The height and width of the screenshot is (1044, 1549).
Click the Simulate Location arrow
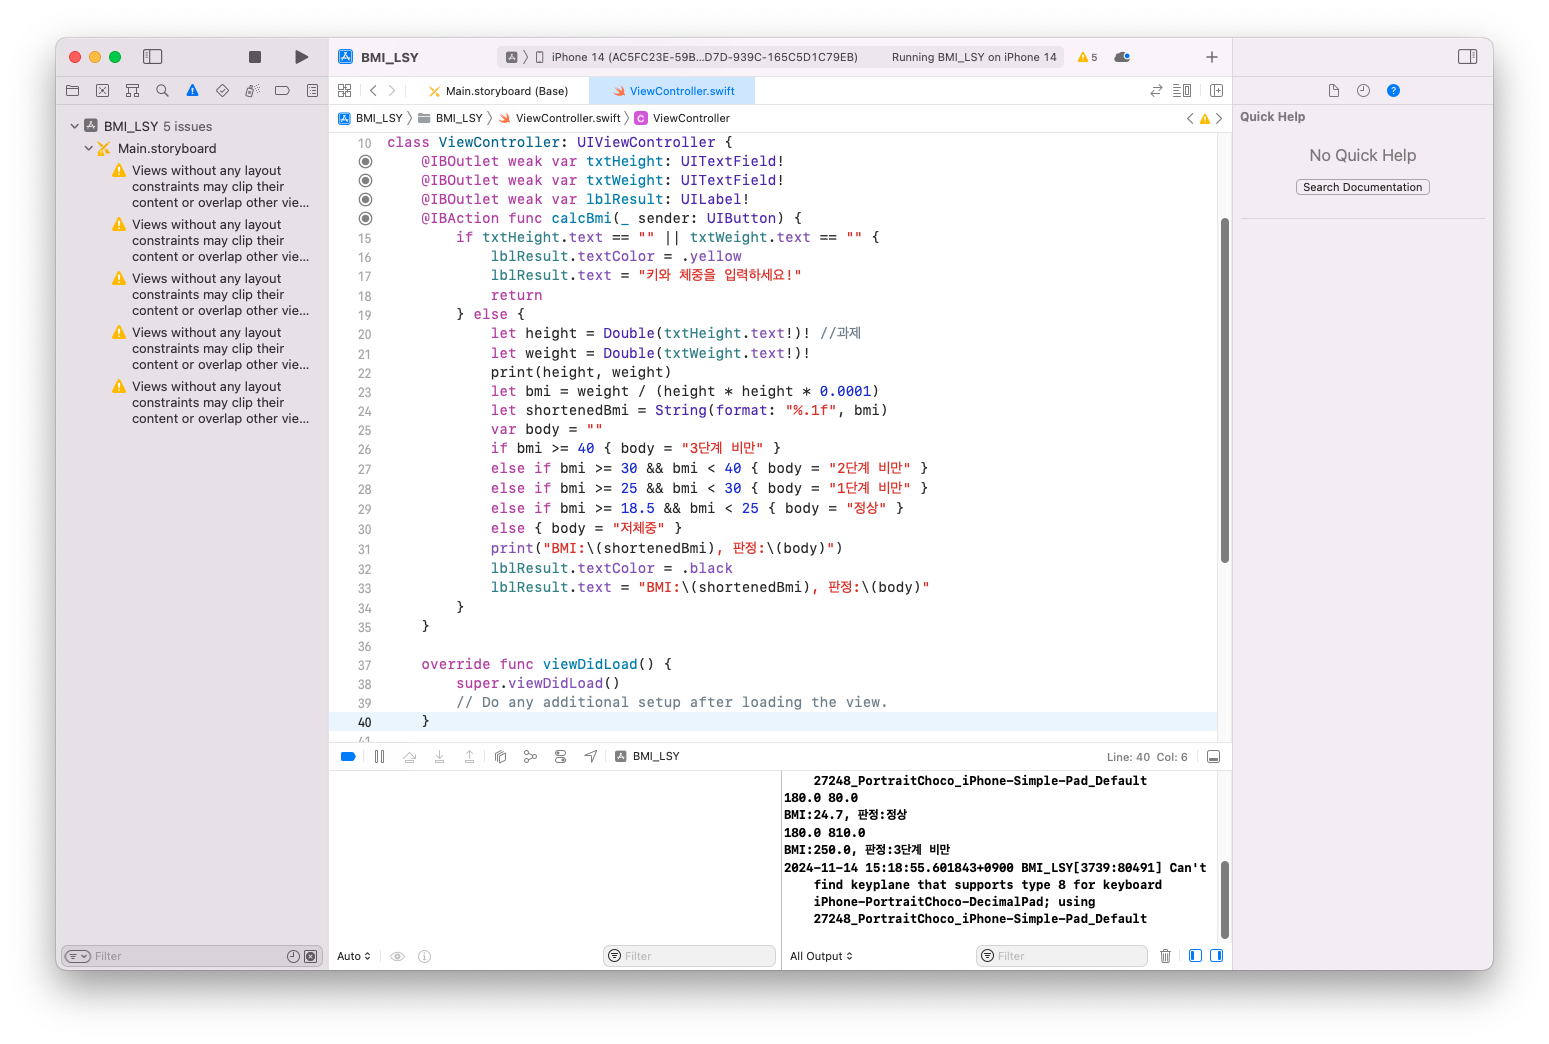pos(591,757)
